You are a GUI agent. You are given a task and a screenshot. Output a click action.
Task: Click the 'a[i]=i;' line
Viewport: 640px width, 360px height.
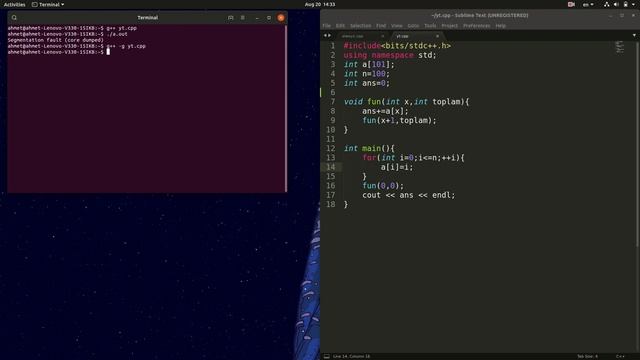coord(397,167)
